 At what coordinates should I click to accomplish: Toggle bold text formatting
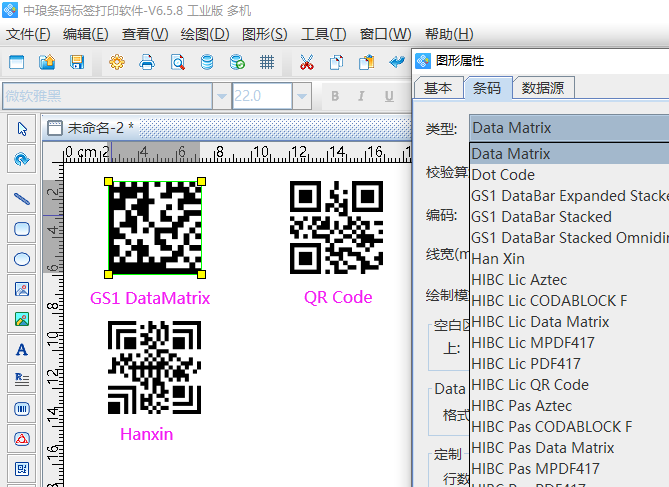334,97
